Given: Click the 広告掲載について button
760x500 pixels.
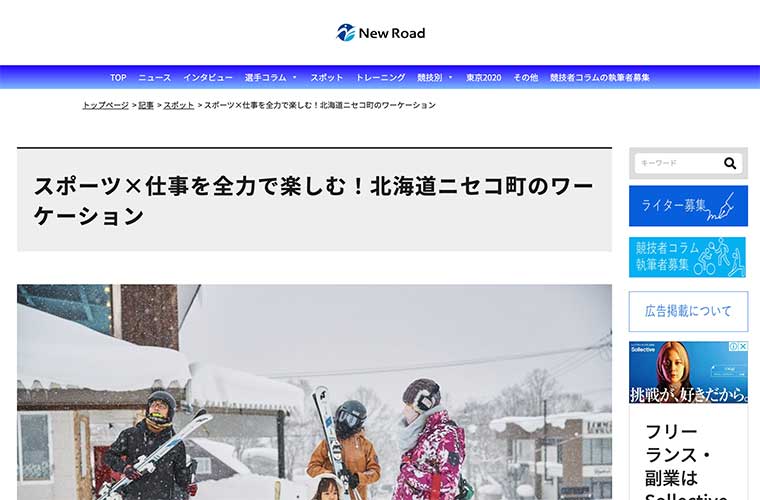Looking at the screenshot, I should 688,312.
